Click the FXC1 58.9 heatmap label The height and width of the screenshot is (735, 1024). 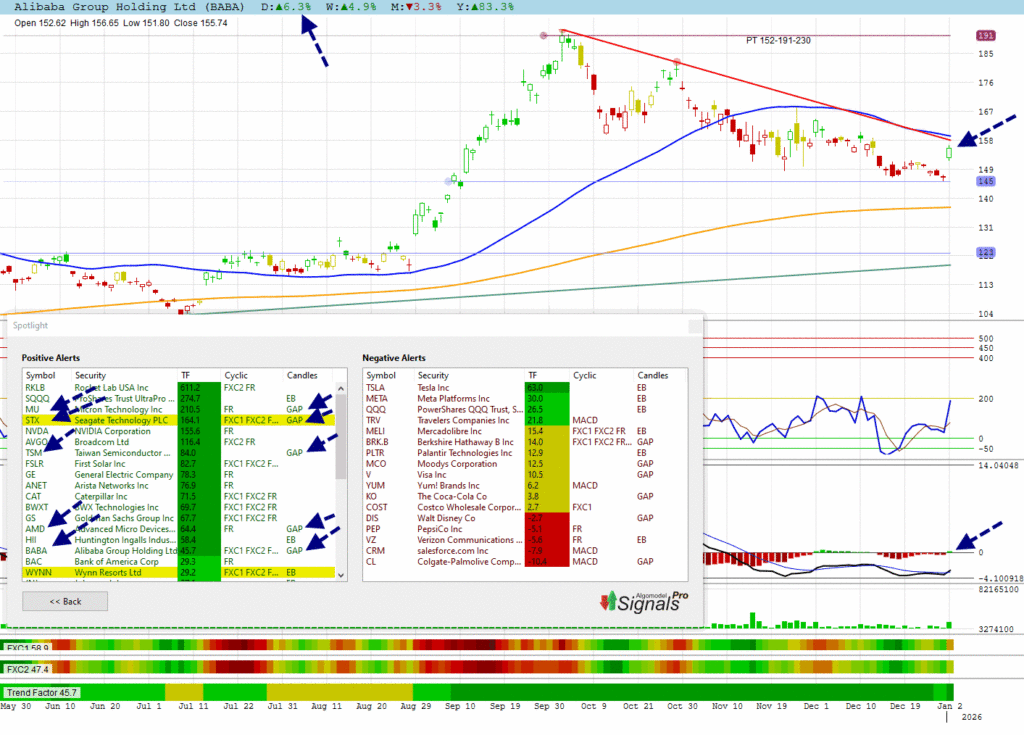[x=26, y=646]
